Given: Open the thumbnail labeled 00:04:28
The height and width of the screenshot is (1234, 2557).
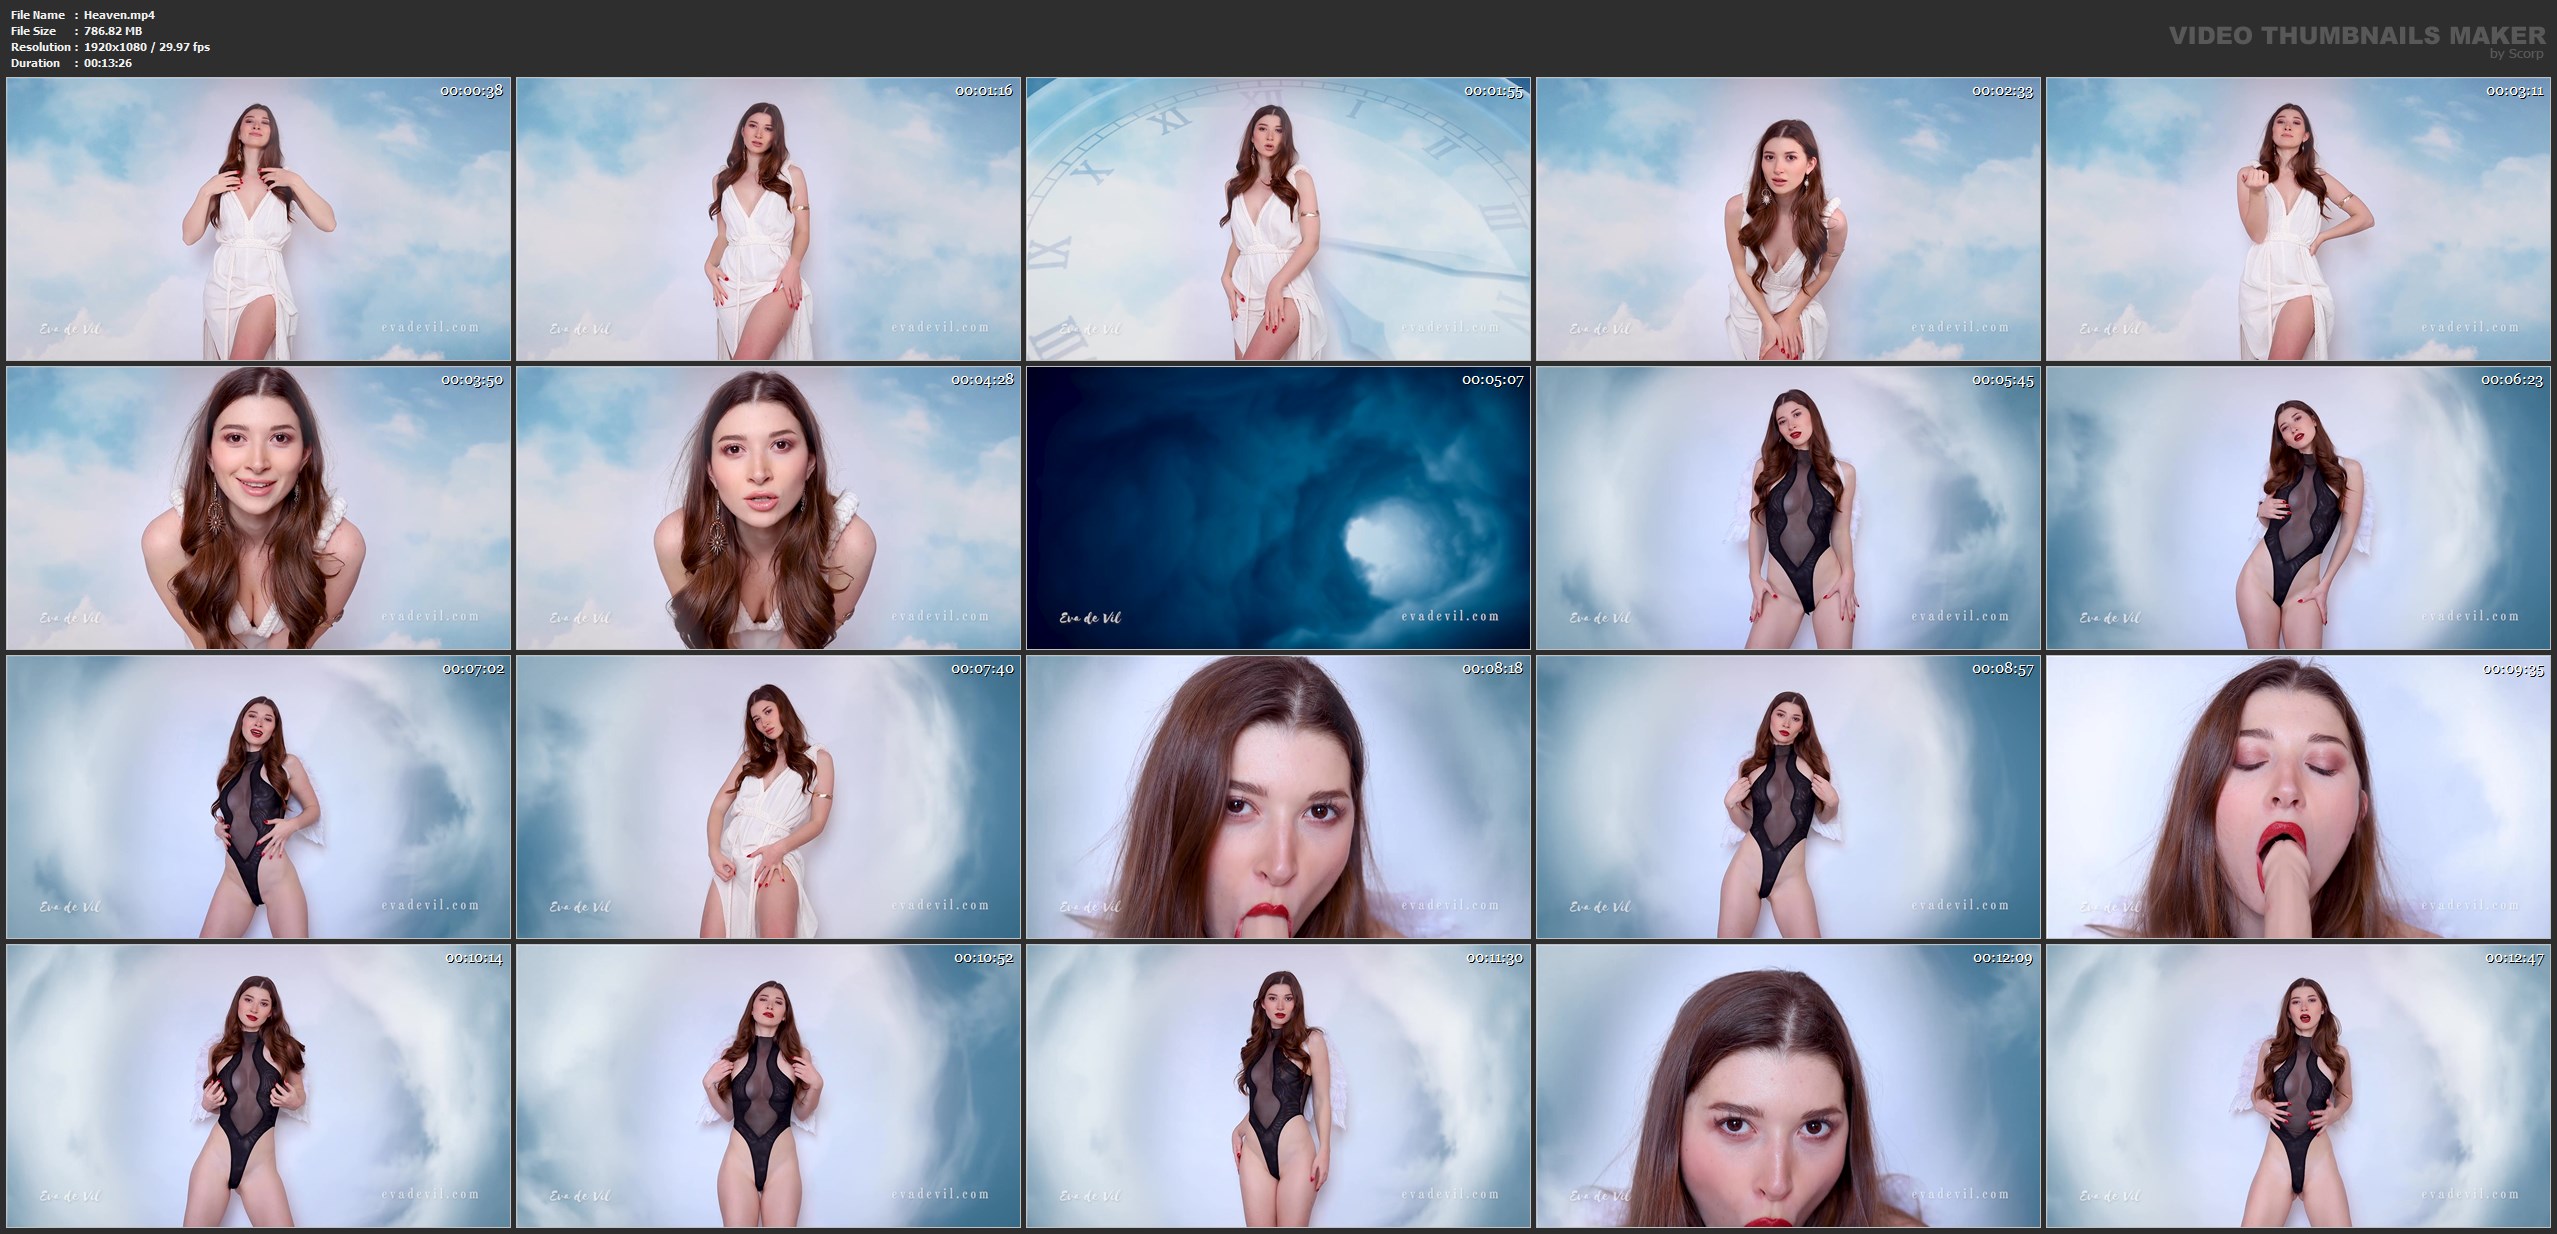Looking at the screenshot, I should (x=768, y=508).
